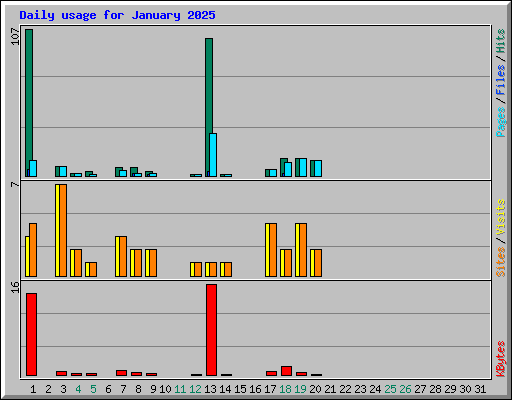Click the orange Sites bar for day 17
512x400 pixels.
tap(273, 250)
